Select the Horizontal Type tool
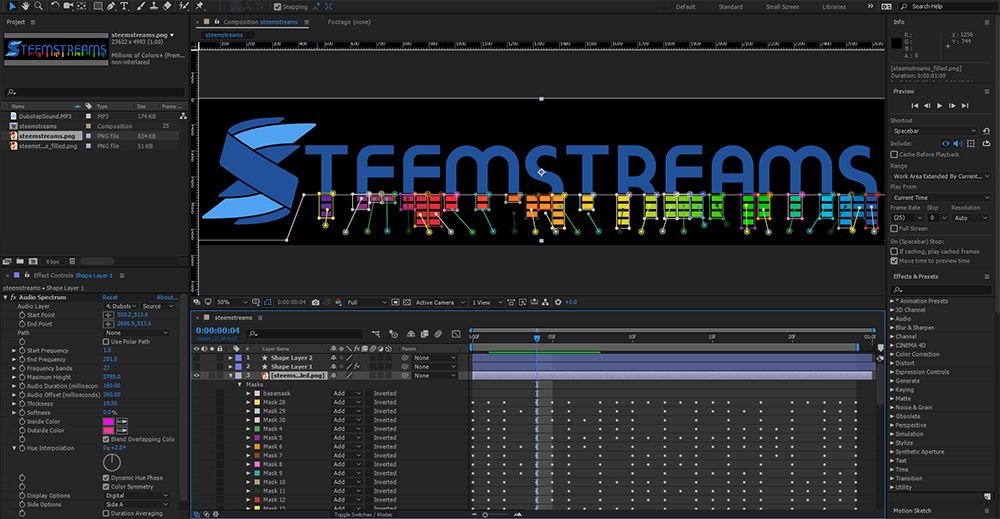This screenshot has height=519, width=1000. click(x=124, y=6)
